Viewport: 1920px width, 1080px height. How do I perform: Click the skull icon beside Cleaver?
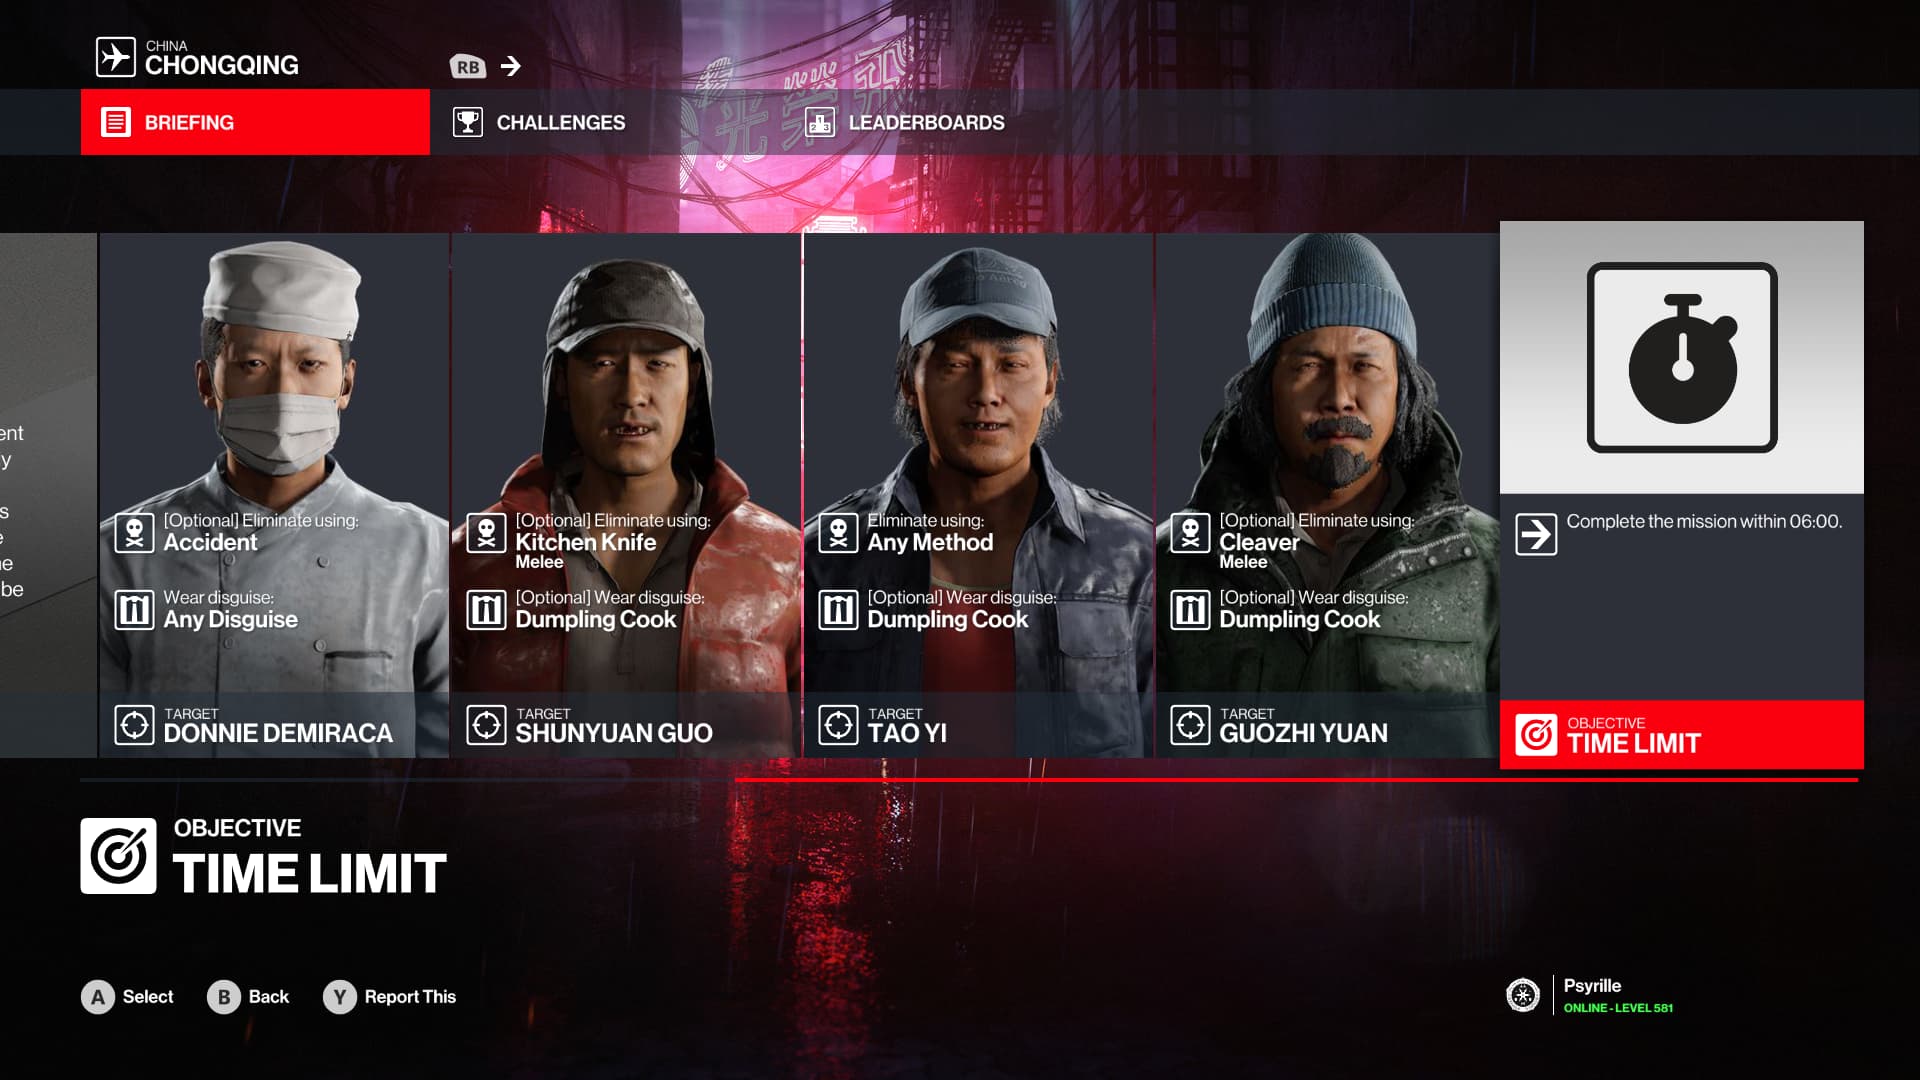[1190, 533]
